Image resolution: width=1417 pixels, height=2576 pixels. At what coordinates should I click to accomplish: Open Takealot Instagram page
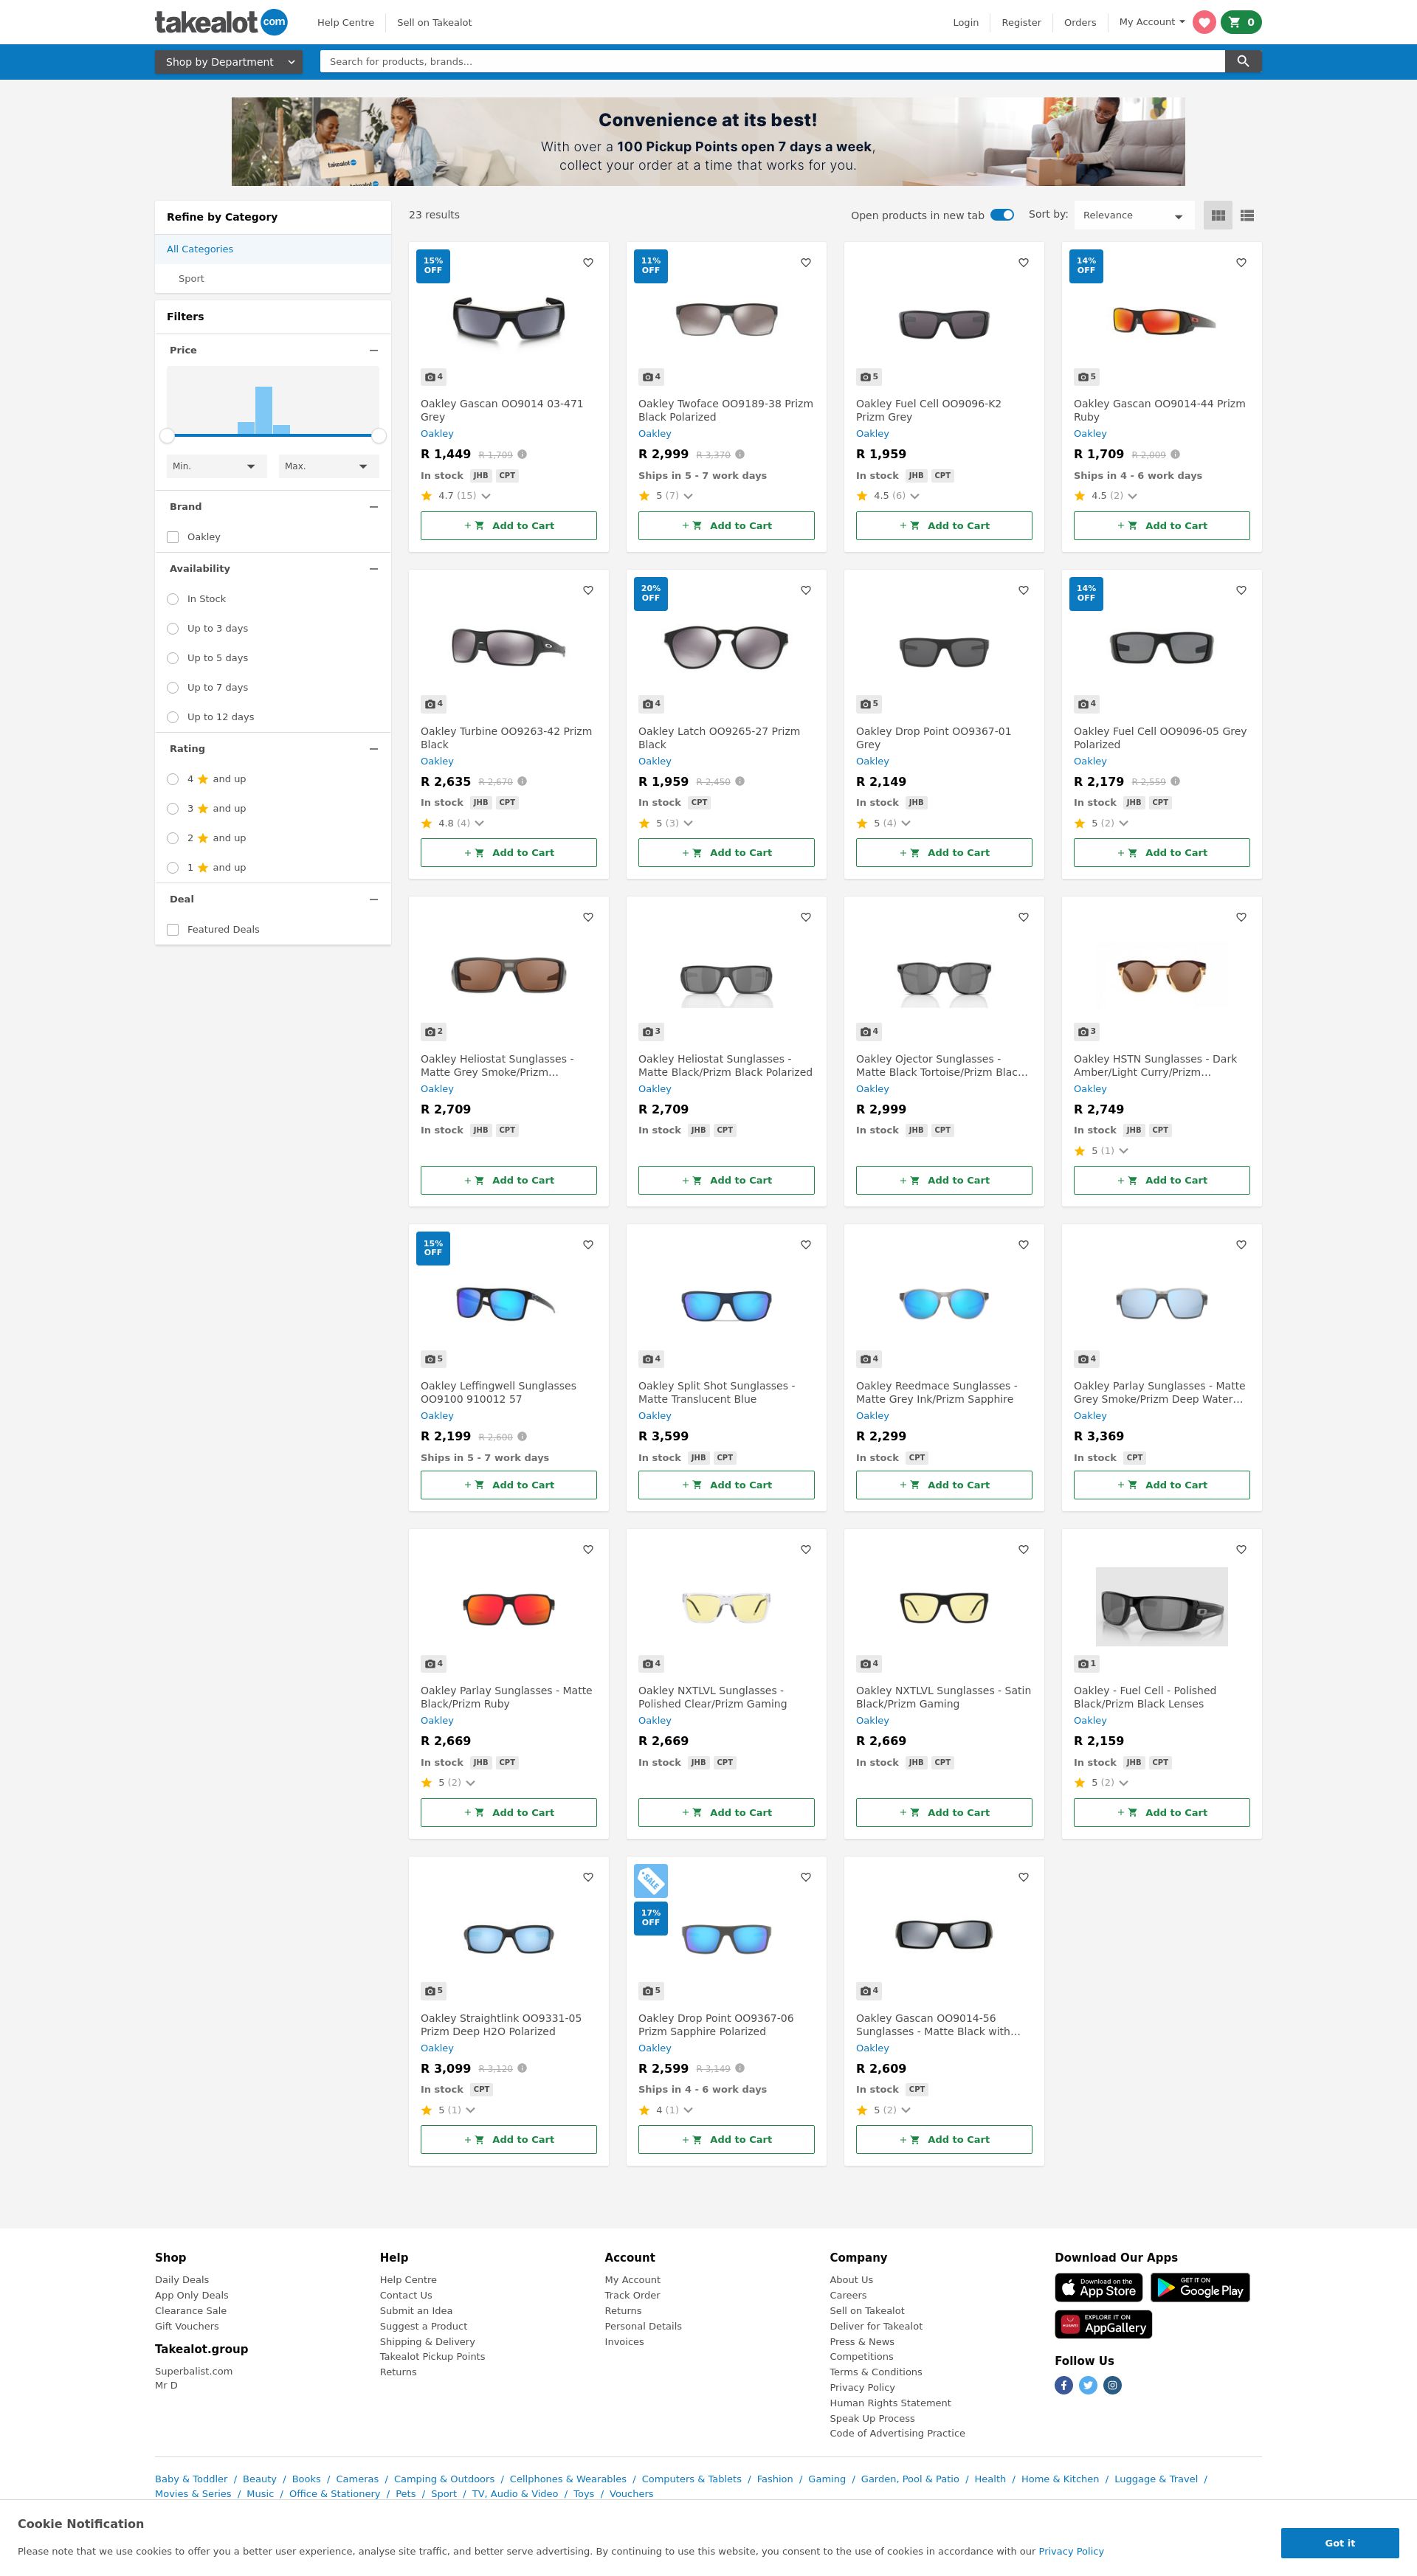pyautogui.click(x=1112, y=2385)
